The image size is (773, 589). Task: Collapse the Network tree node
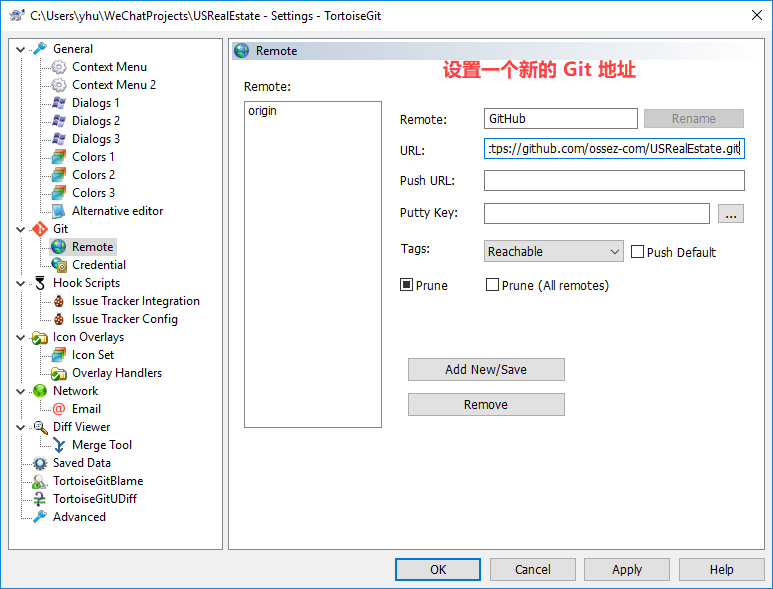click(21, 391)
